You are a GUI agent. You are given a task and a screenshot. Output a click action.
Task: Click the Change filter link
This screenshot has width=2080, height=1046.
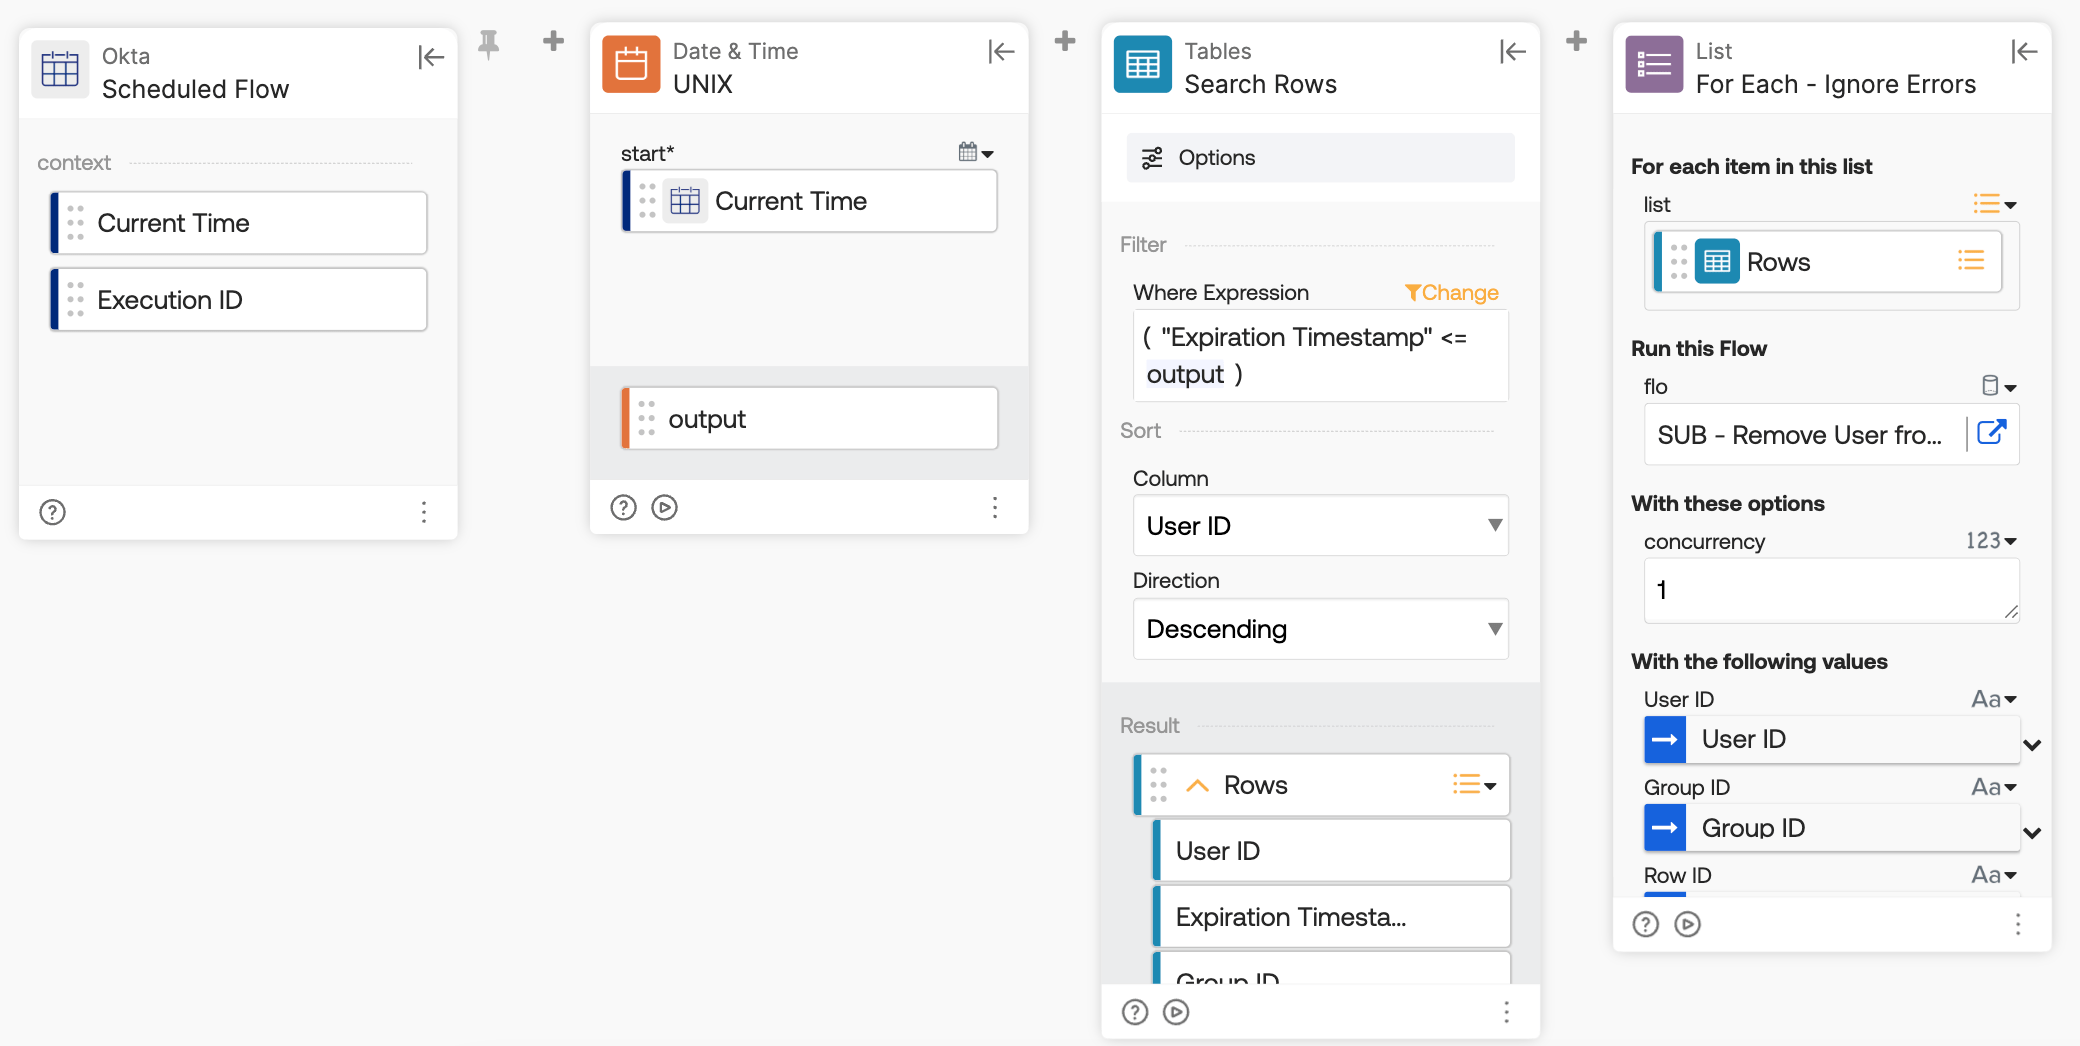[x=1452, y=293]
